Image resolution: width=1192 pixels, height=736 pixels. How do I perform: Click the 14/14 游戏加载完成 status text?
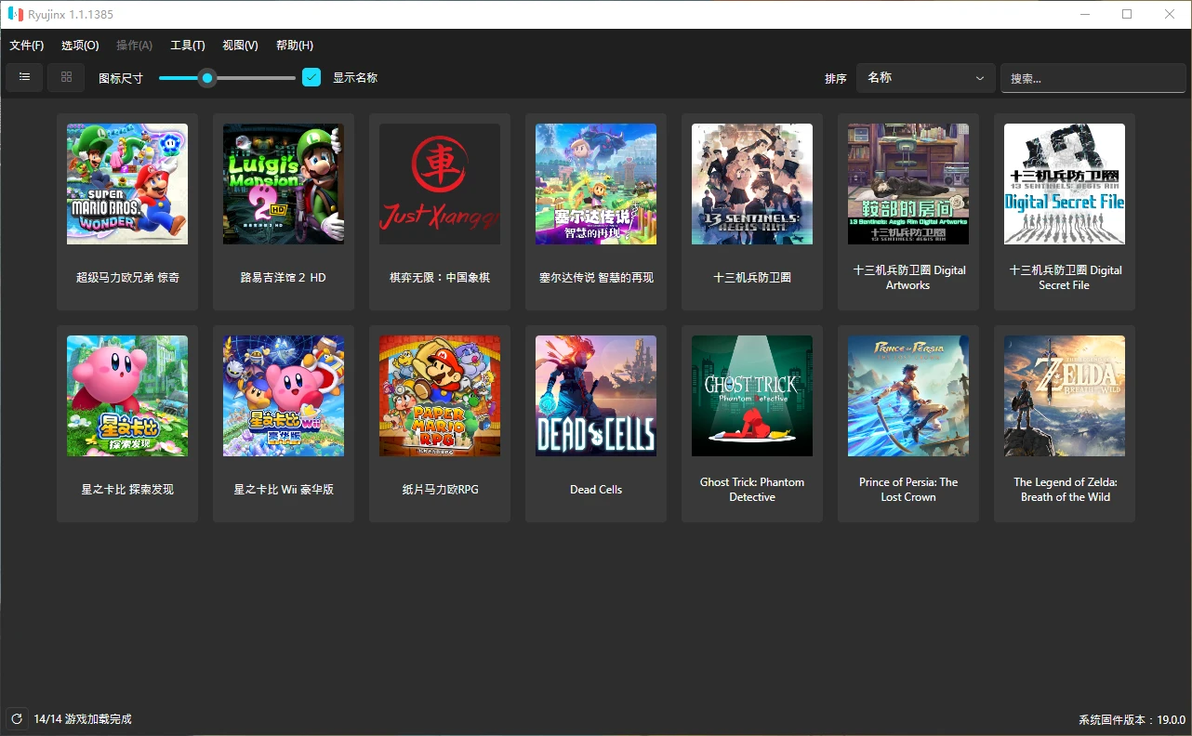pos(83,719)
